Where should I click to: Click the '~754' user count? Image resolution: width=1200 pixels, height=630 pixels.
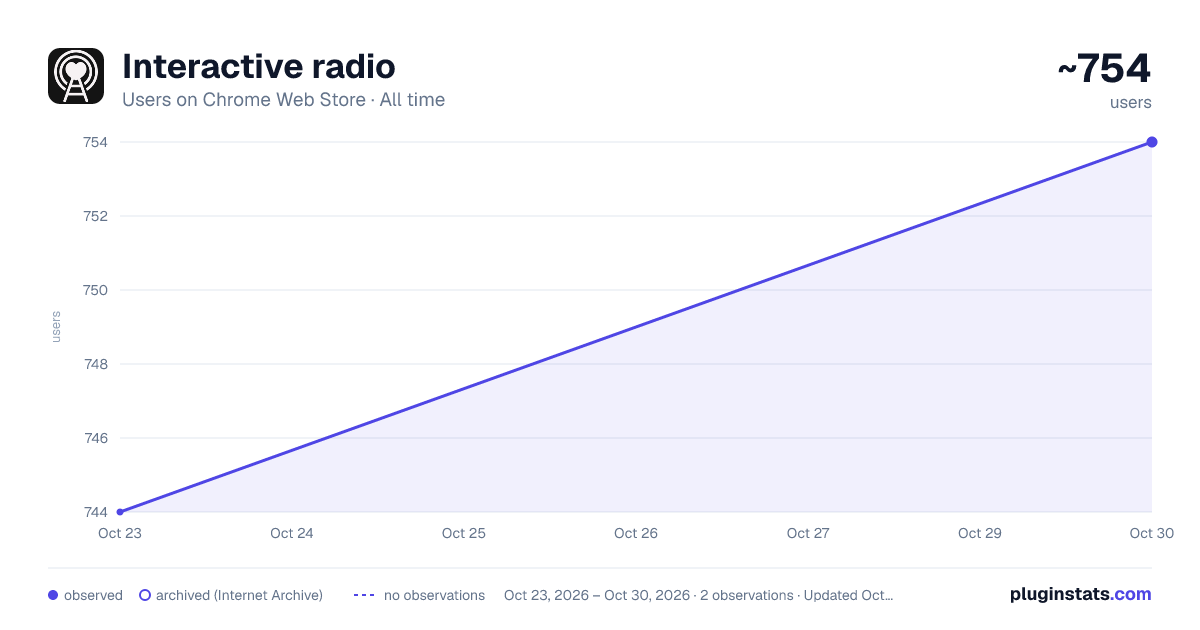pos(1104,69)
